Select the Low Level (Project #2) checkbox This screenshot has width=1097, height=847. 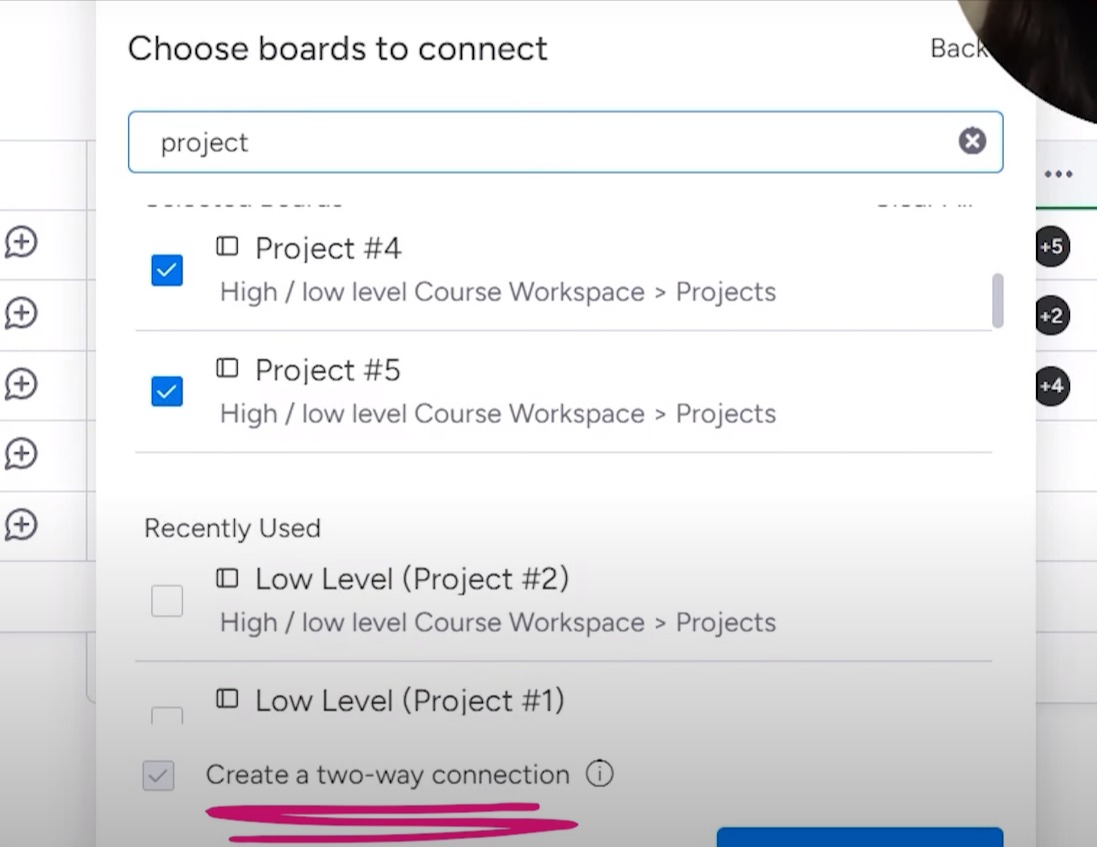pyautogui.click(x=167, y=600)
